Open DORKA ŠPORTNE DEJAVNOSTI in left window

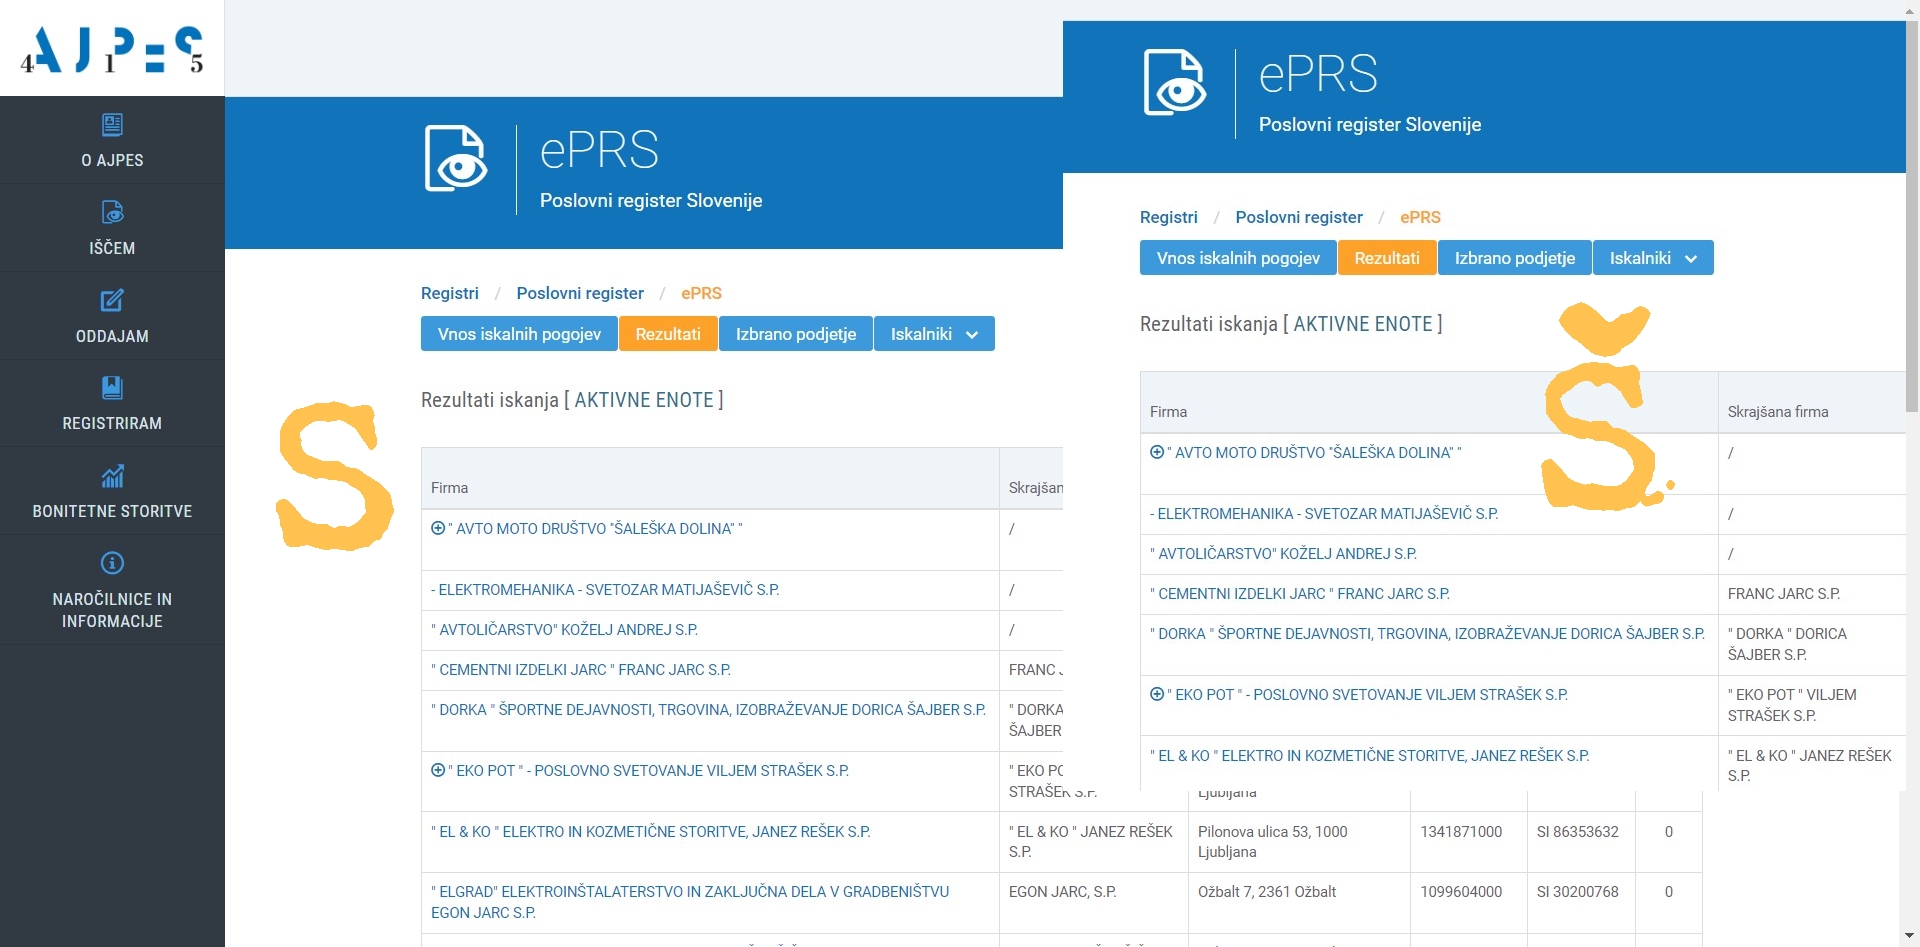click(x=708, y=710)
